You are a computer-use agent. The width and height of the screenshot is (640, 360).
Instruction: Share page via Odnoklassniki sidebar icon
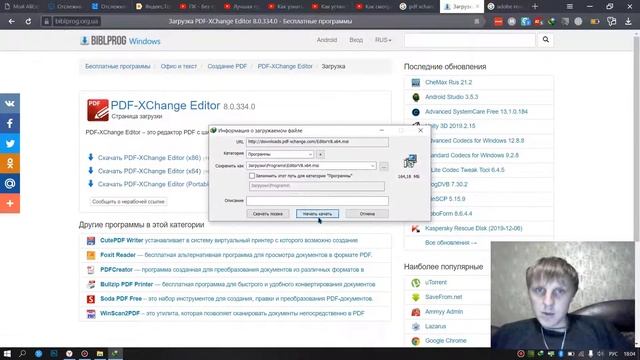point(10,163)
